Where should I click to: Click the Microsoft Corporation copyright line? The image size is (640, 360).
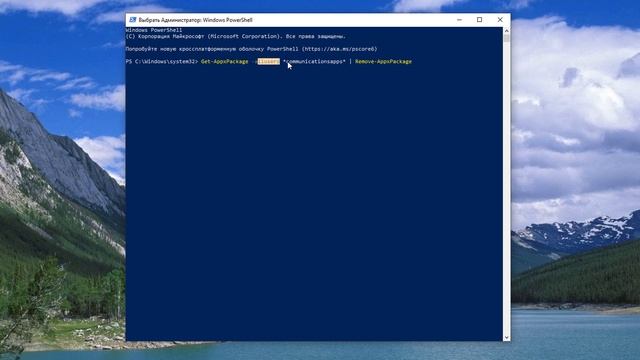coord(236,36)
